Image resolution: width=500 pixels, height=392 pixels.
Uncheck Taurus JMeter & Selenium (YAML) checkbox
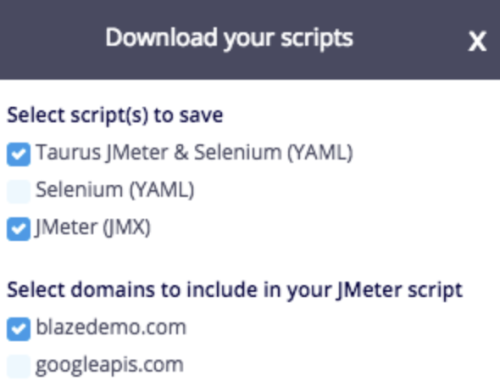19,154
